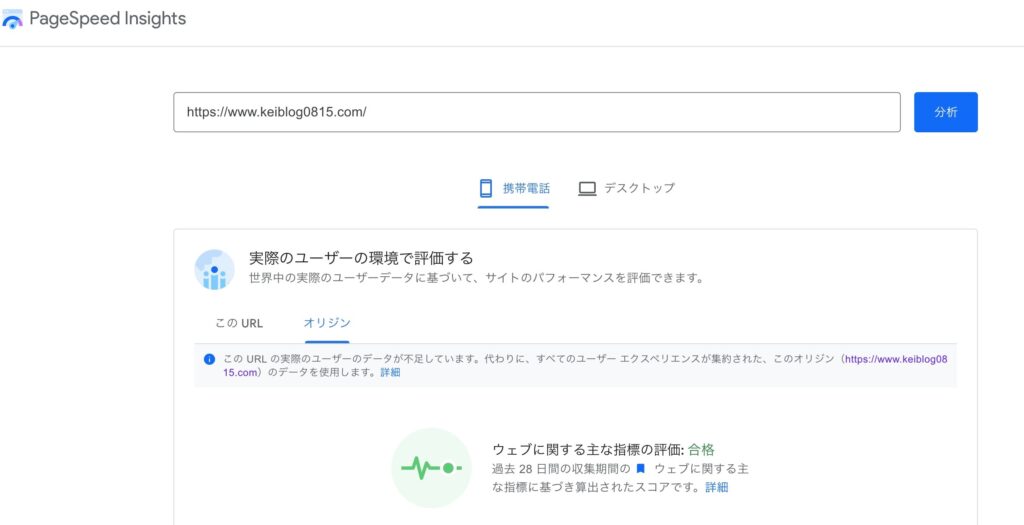Switch to the デスクトップ tab

pyautogui.click(x=626, y=189)
